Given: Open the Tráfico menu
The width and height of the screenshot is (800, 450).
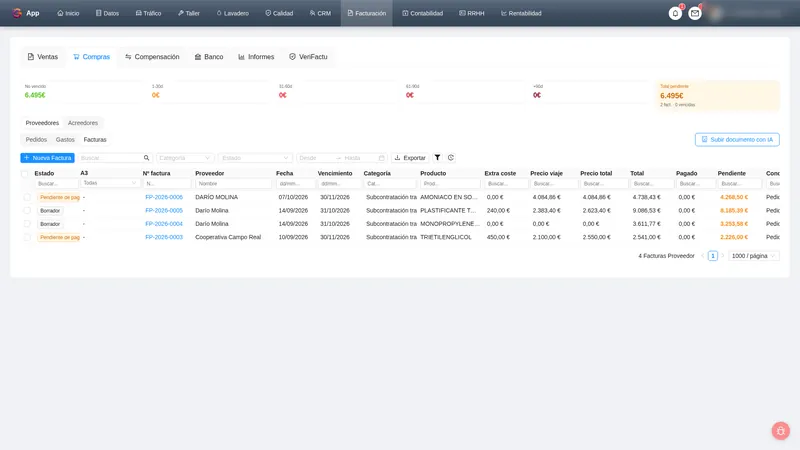Looking at the screenshot, I should 148,13.
